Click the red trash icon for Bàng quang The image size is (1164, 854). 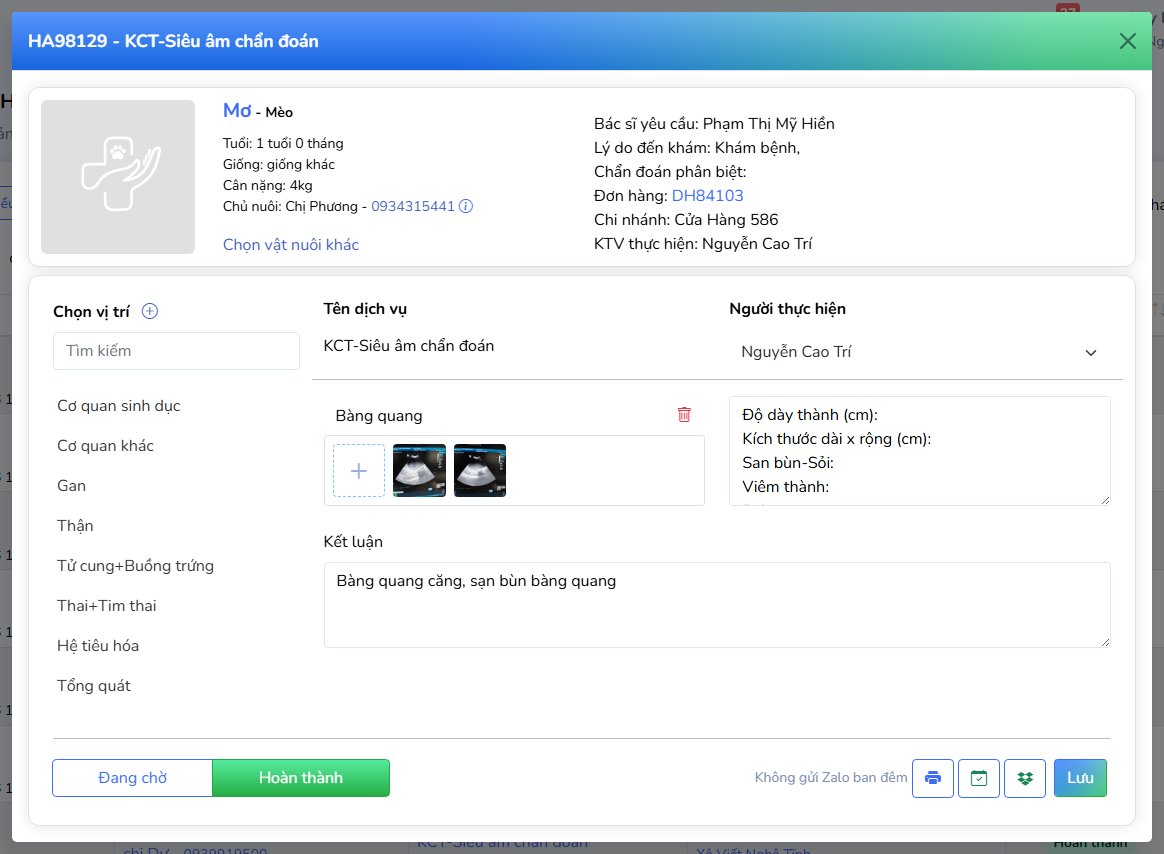(x=684, y=414)
